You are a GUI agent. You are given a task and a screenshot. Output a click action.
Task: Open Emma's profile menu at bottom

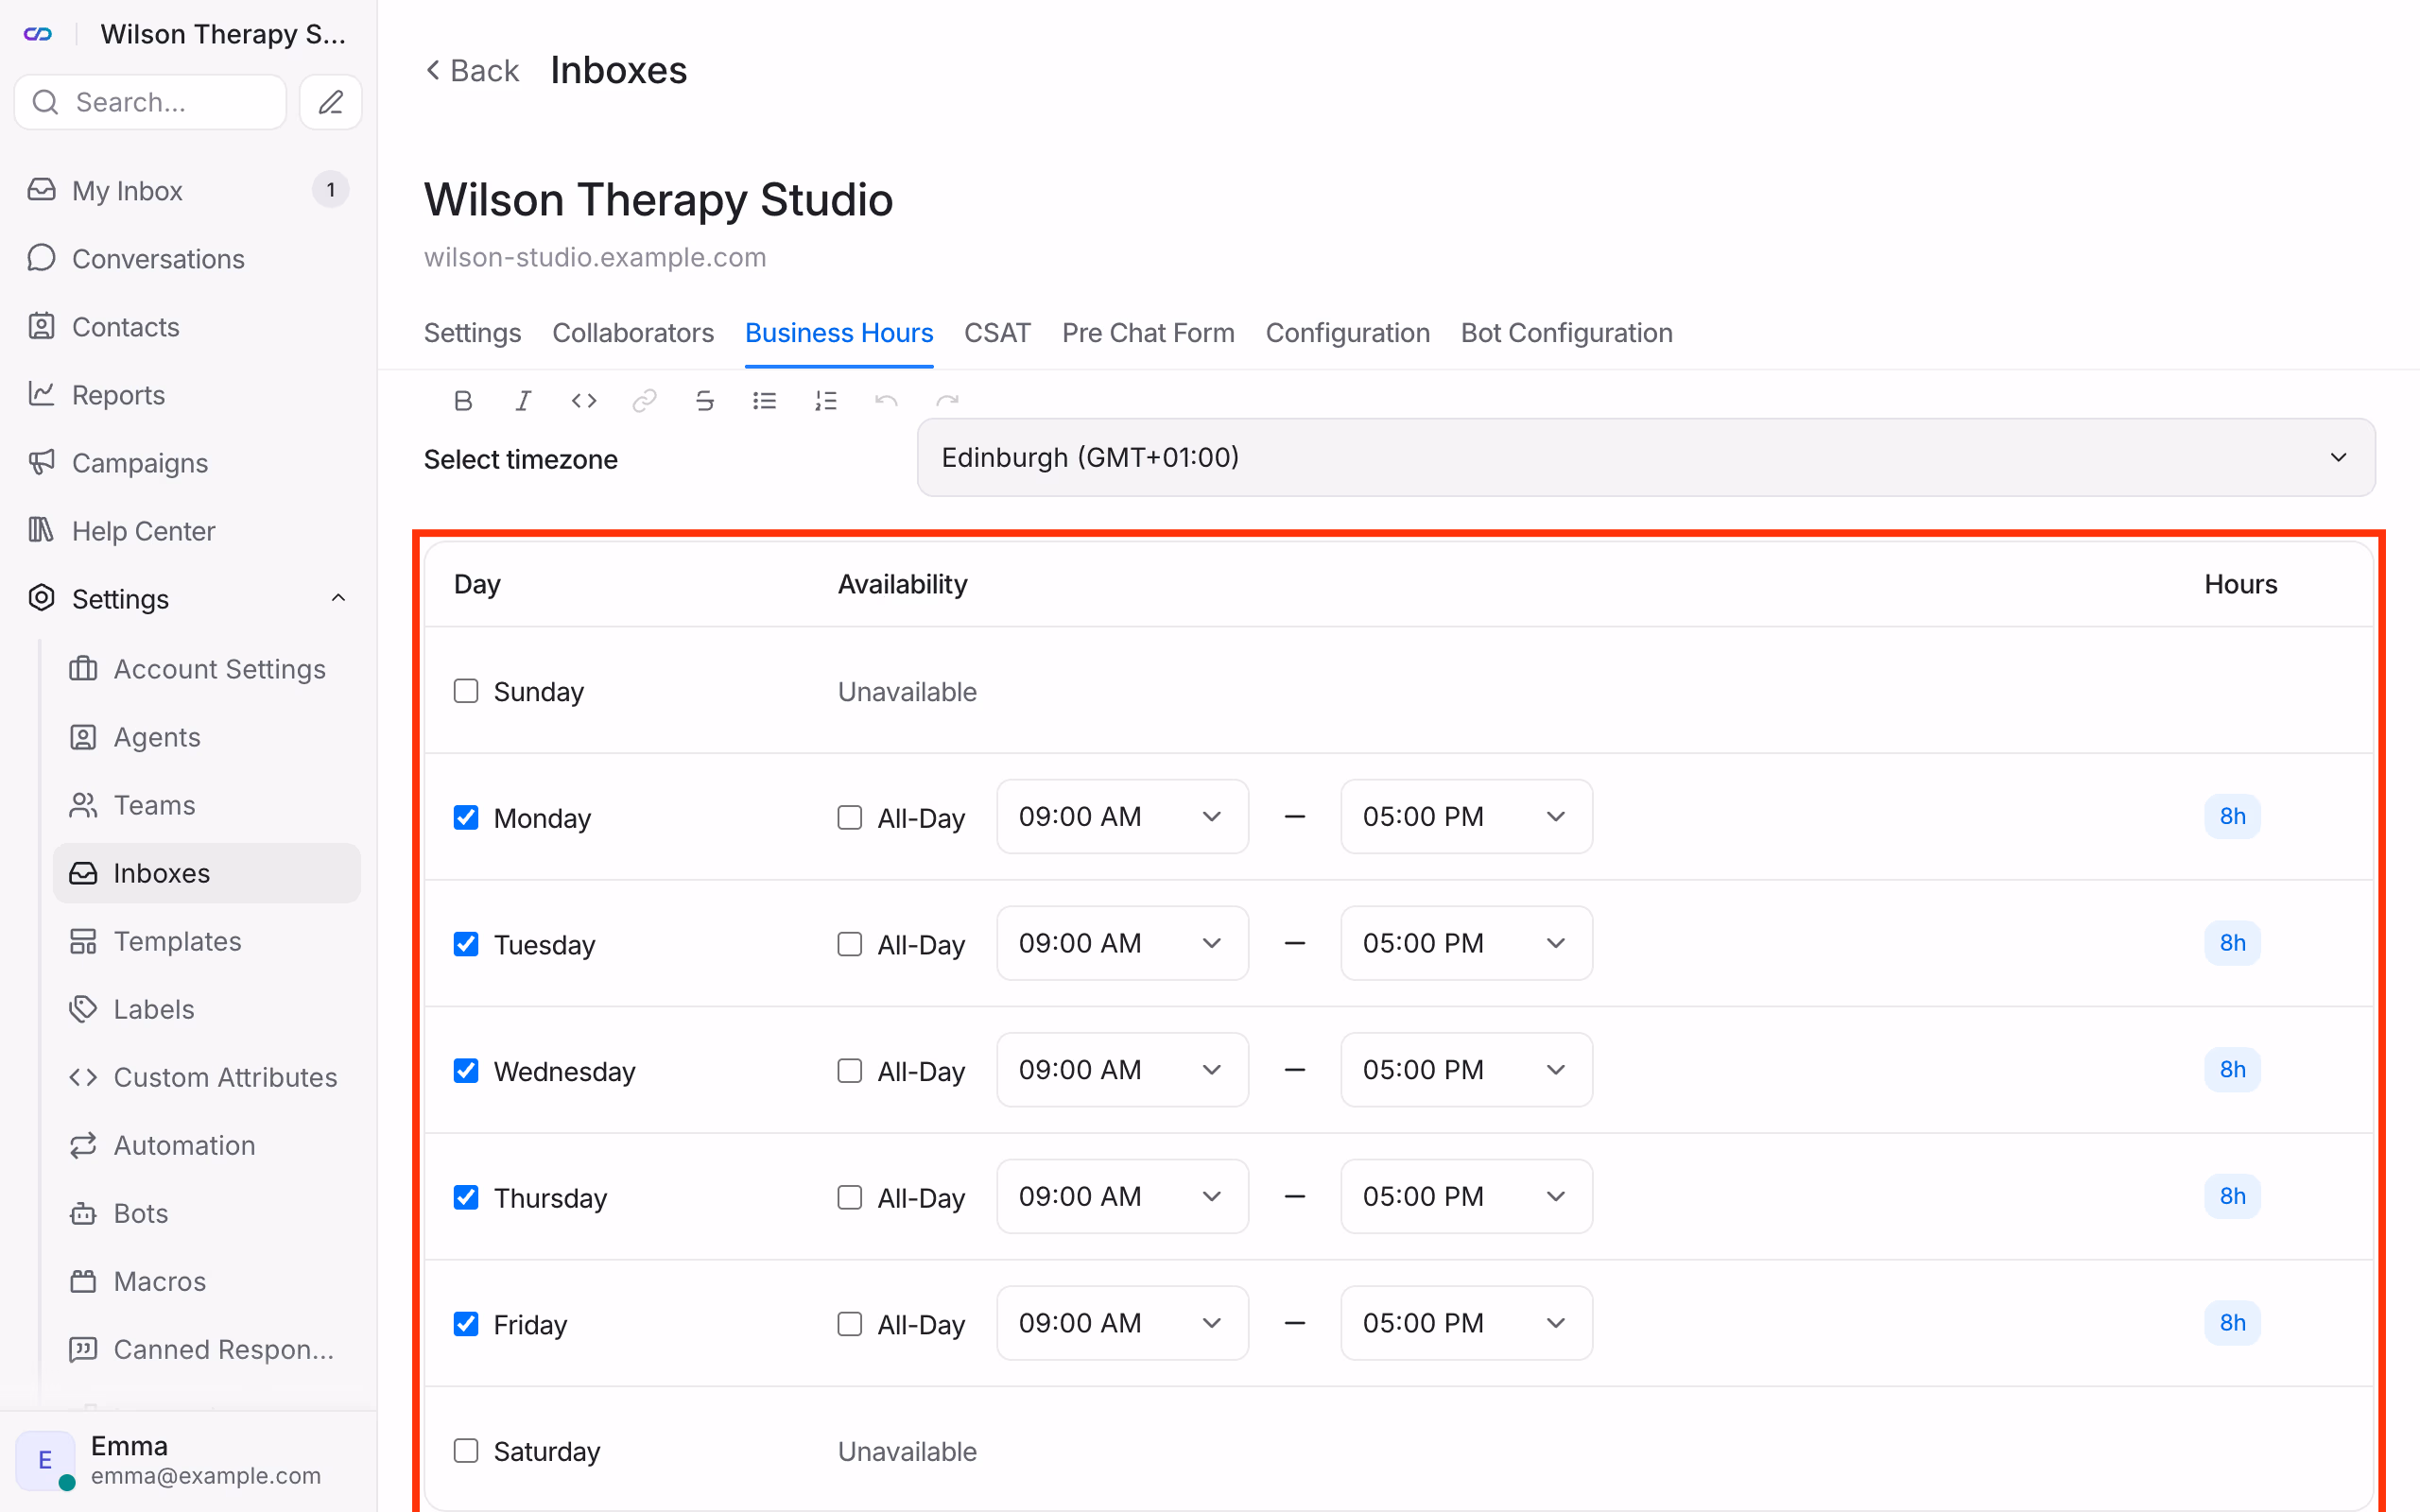(188, 1460)
